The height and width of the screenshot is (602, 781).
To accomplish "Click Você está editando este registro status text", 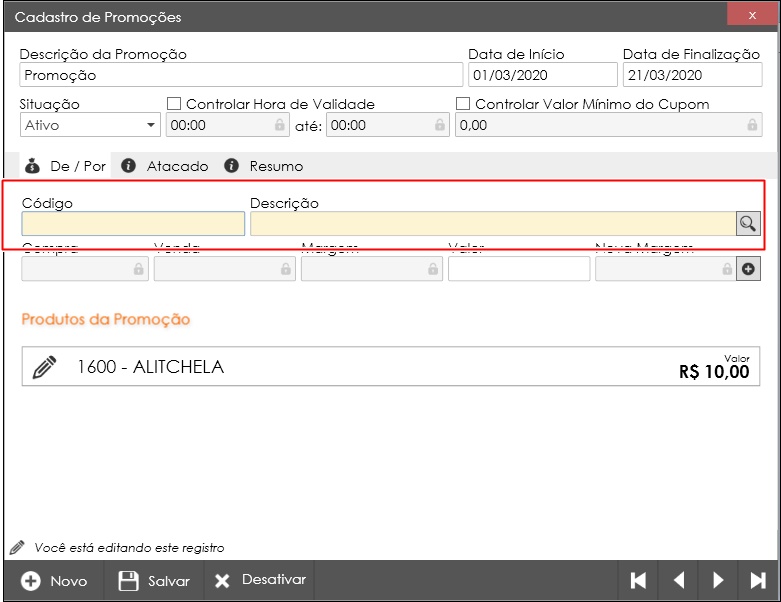I will 129,548.
